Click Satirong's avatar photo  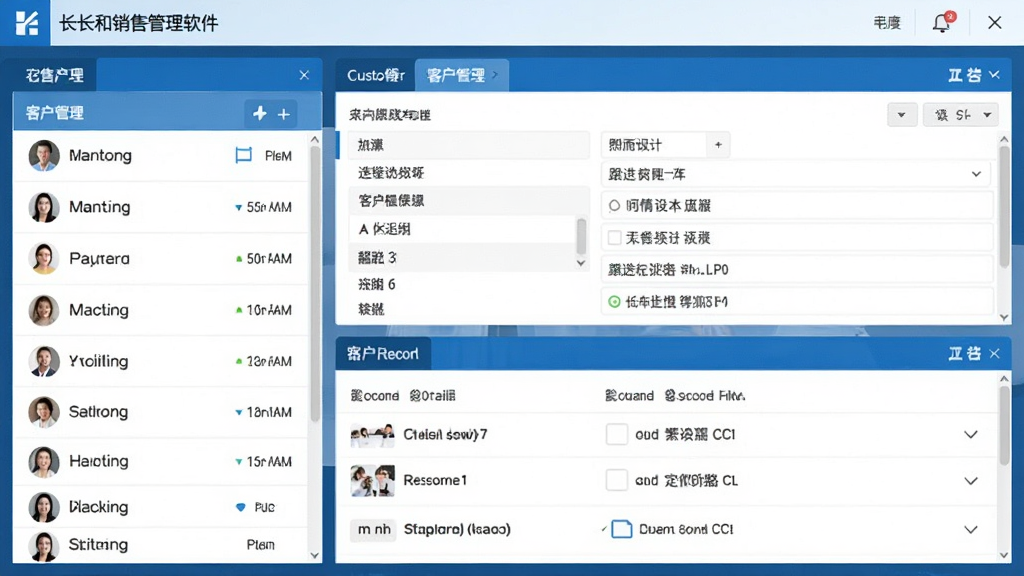[44, 412]
